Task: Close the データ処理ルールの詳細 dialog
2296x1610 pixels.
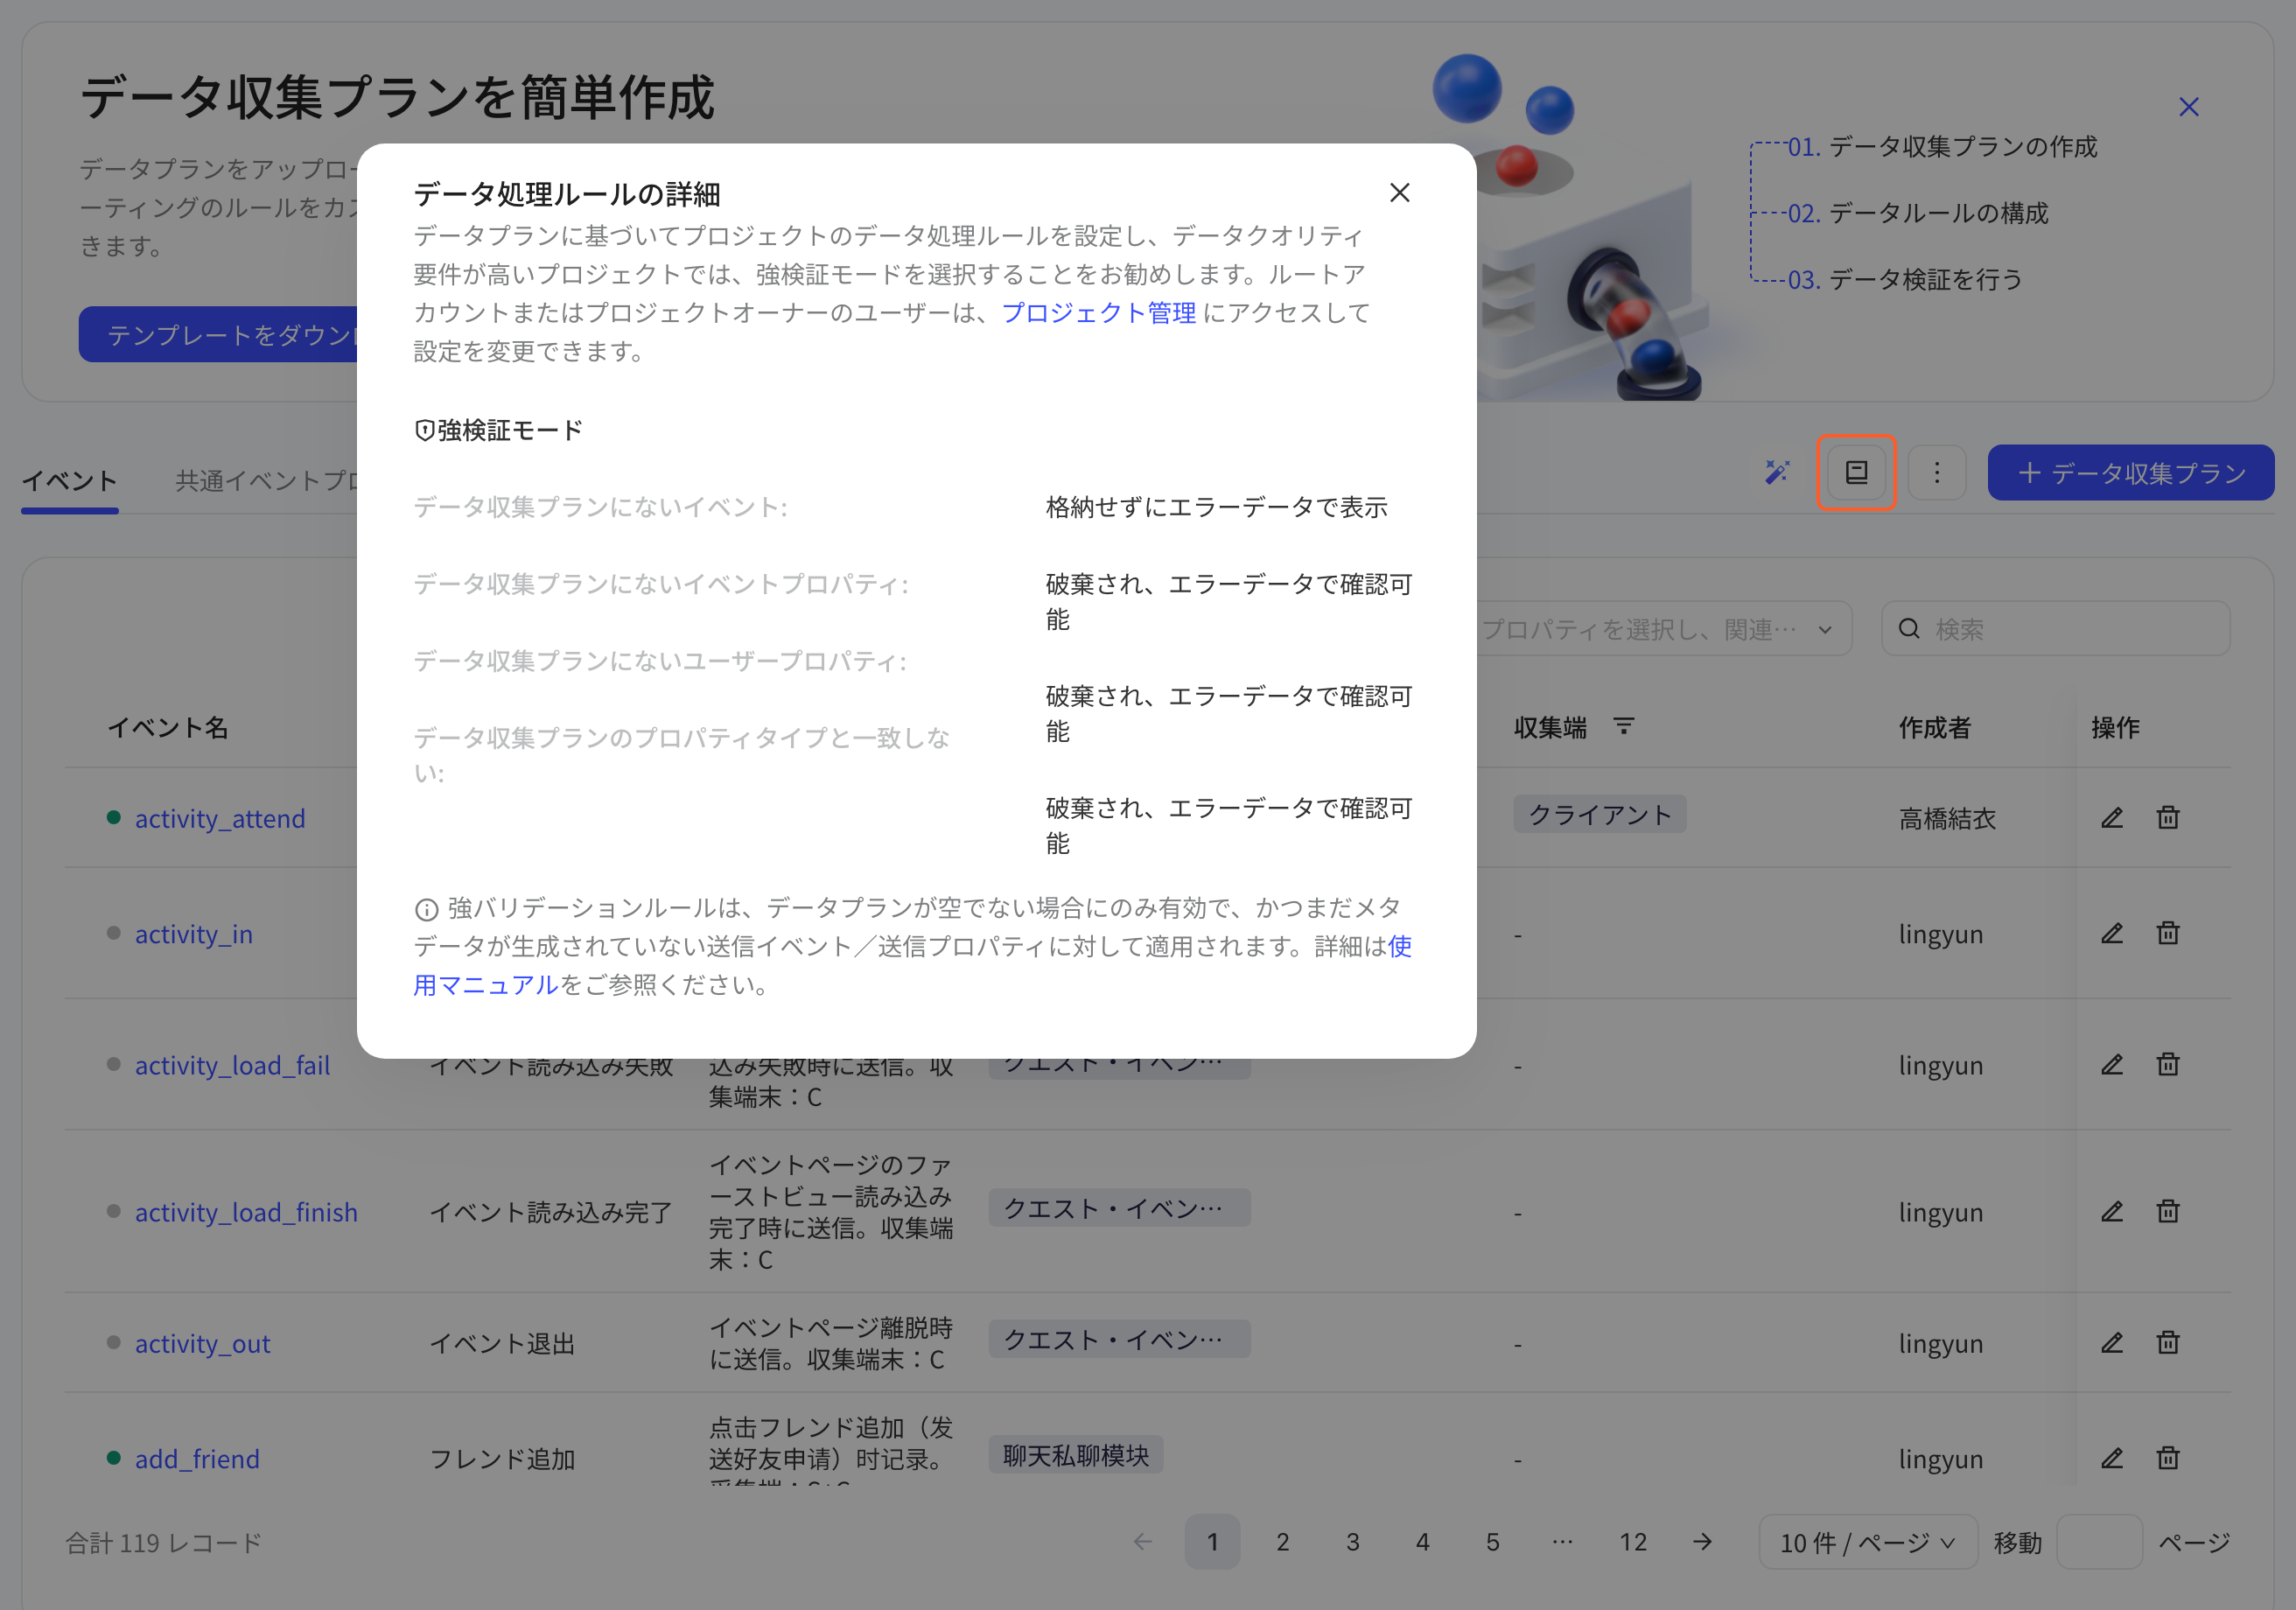Action: coord(1399,193)
